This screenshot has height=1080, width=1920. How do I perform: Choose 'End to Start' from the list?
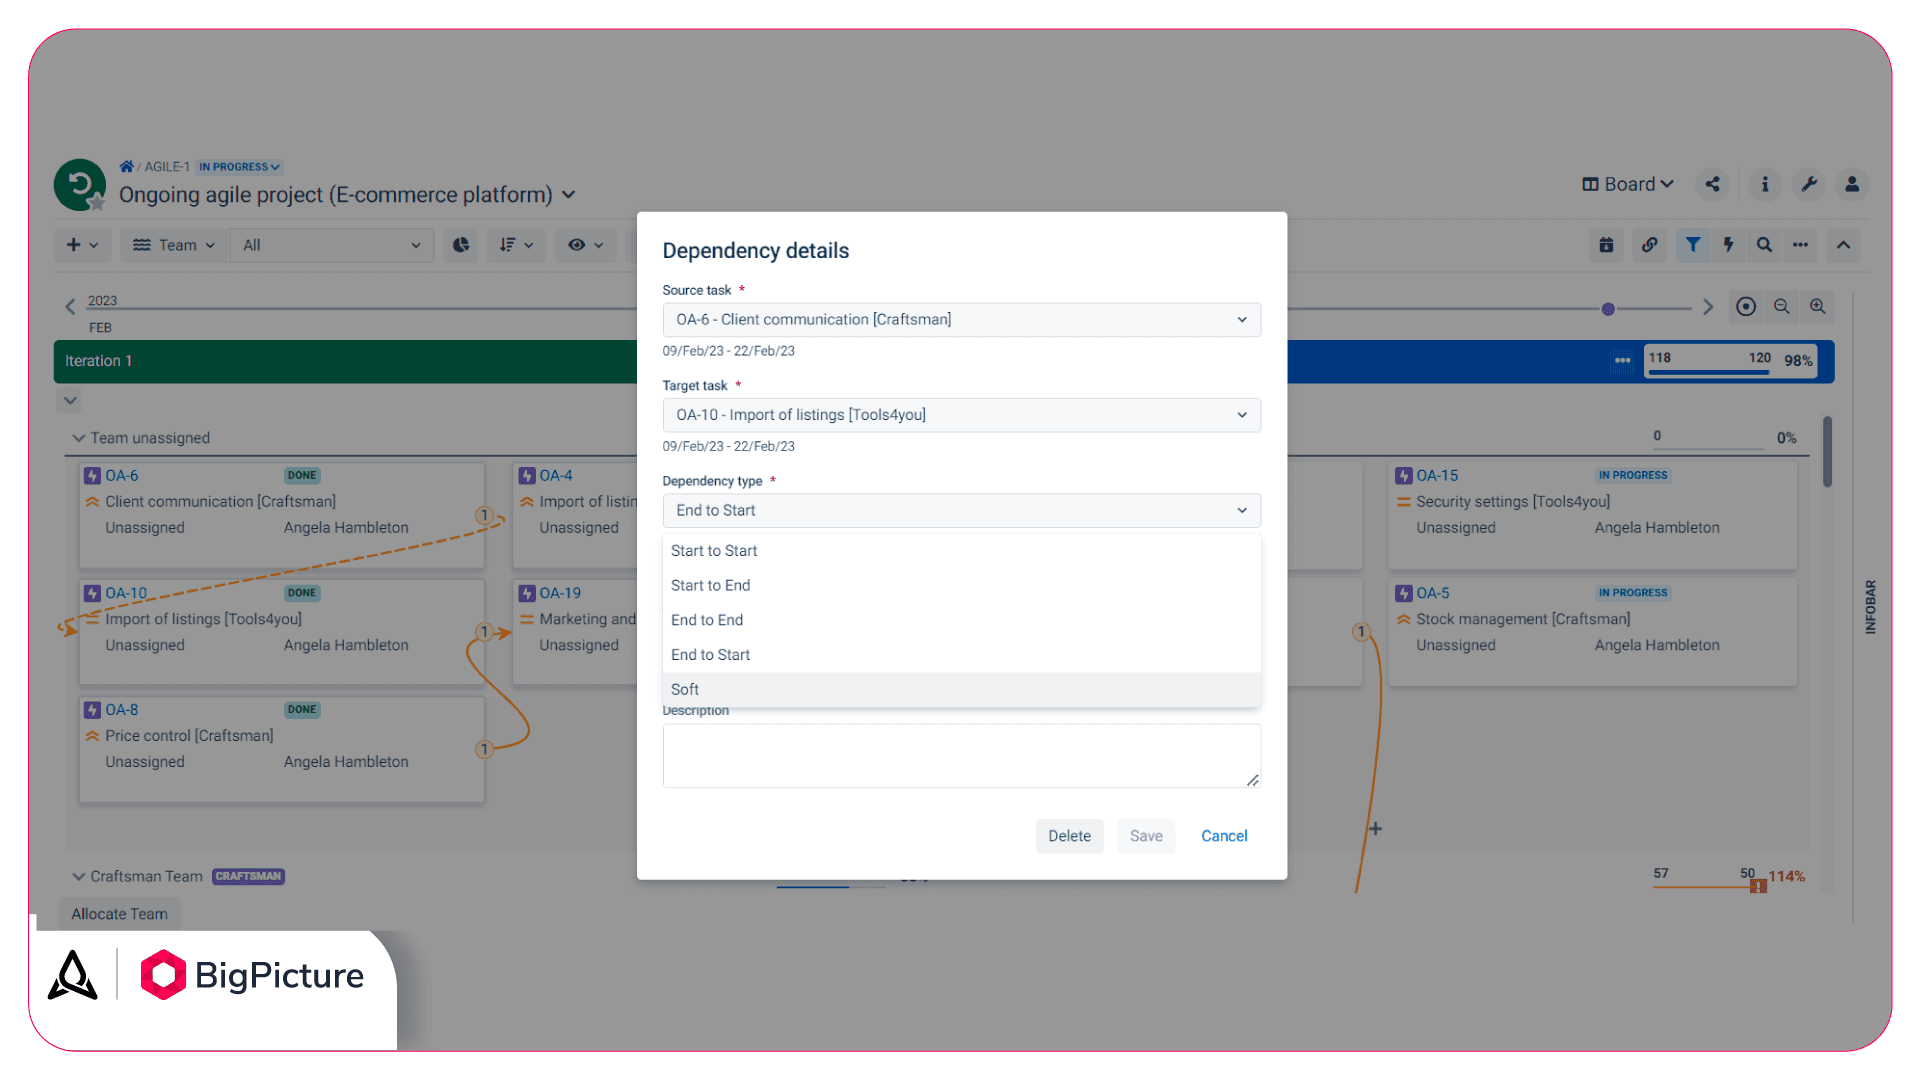coord(961,655)
